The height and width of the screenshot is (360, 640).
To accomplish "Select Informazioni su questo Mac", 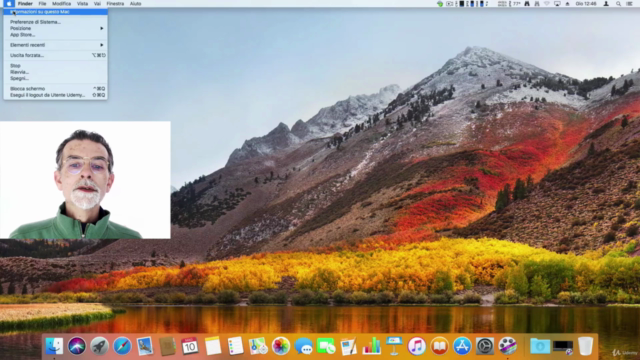I will click(x=56, y=12).
